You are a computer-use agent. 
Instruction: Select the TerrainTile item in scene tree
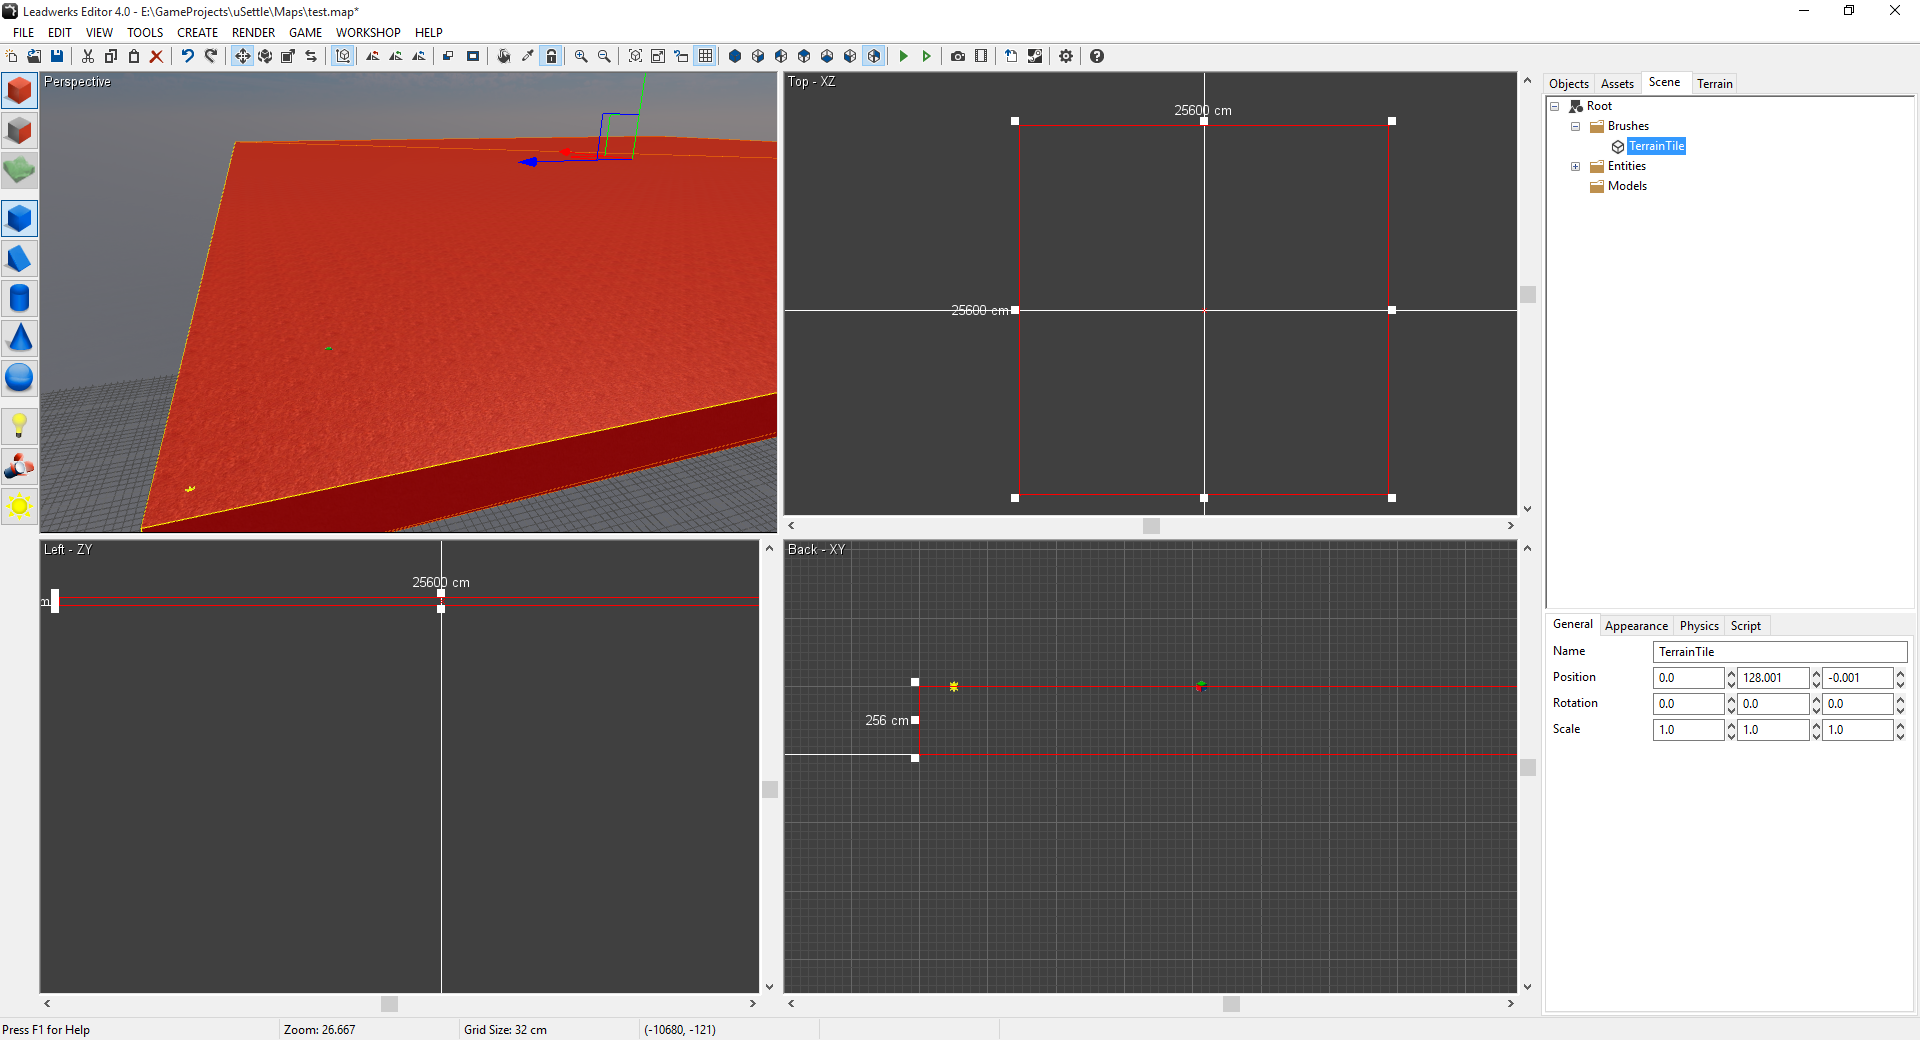coord(1656,146)
